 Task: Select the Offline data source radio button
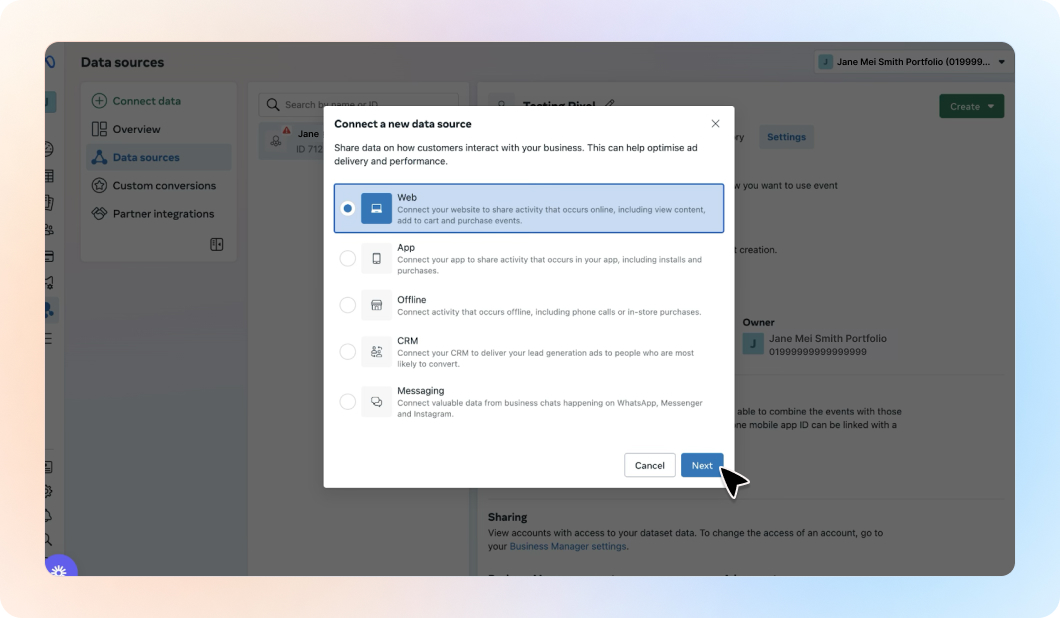pos(347,305)
